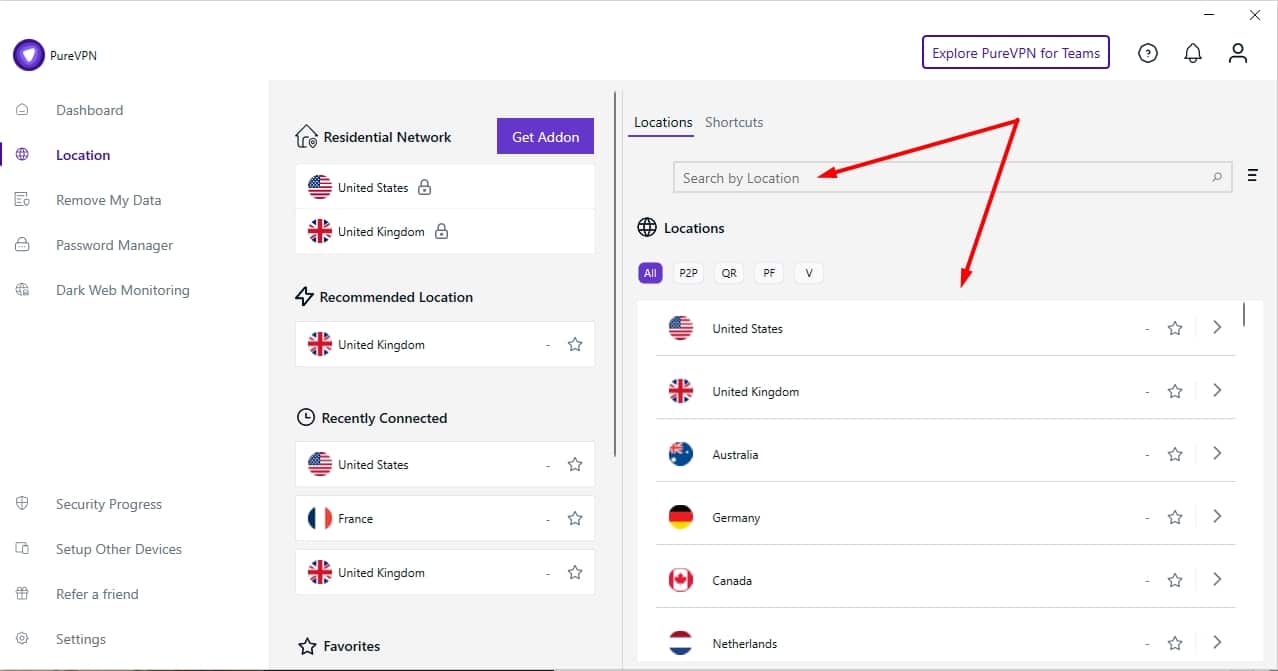Expand Canada cities chevron

[1217, 579]
